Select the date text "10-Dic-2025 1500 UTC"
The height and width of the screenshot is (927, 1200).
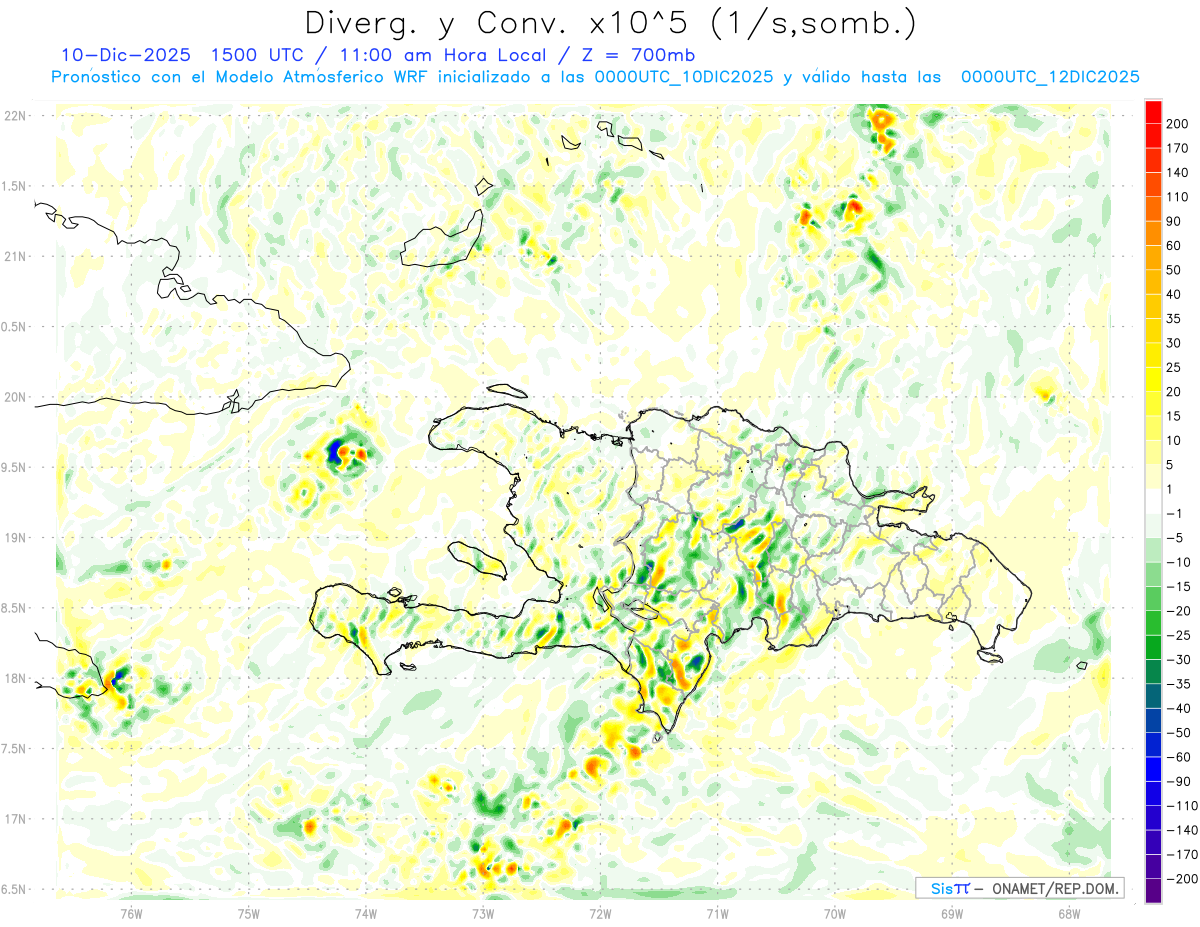(x=188, y=55)
